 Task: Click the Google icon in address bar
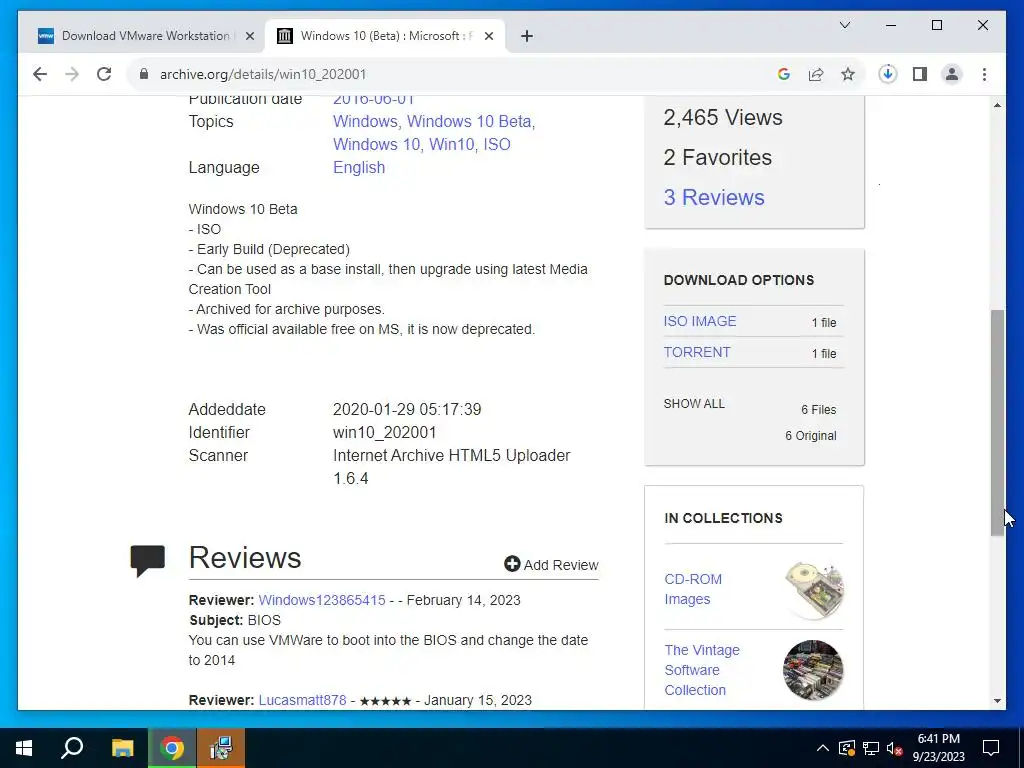[784, 74]
